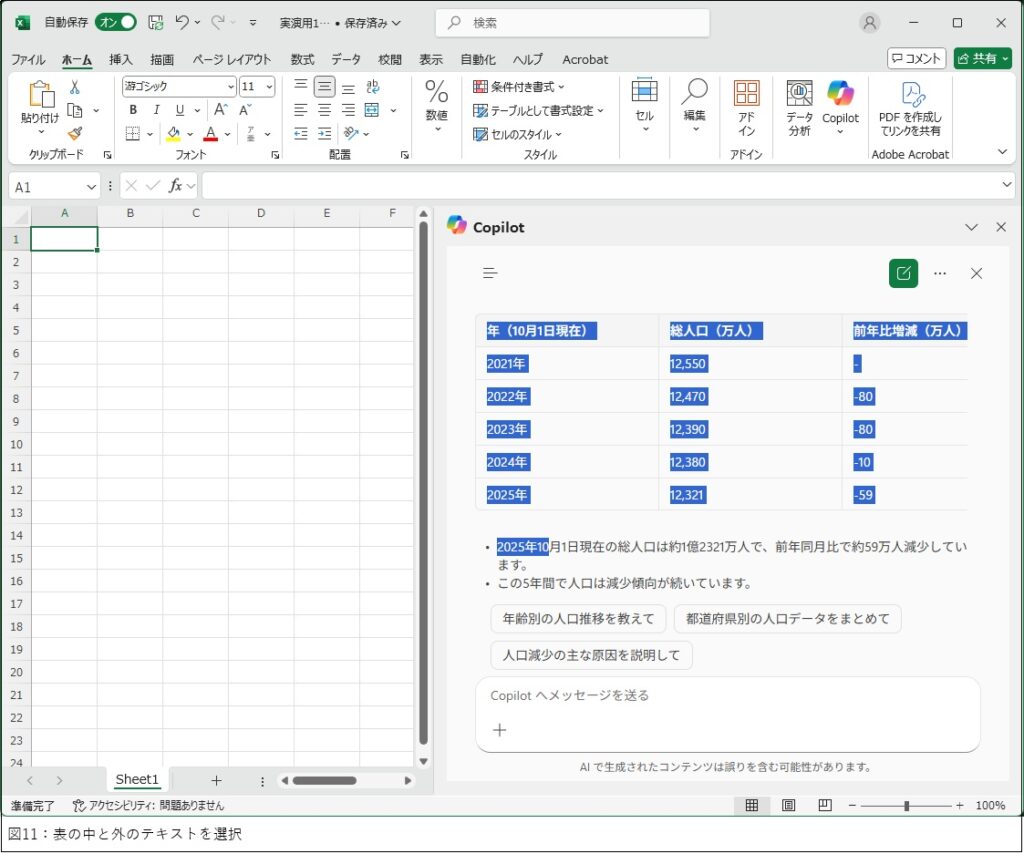Start a new Copilot chat
The image size is (1024, 854).
pyautogui.click(x=903, y=273)
